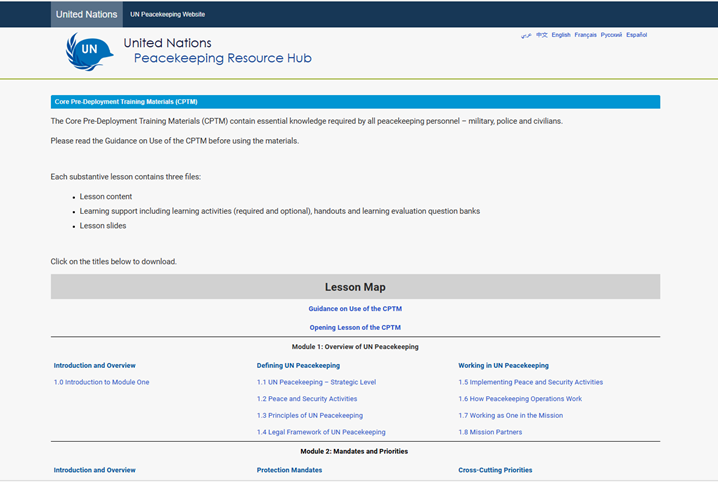This screenshot has height=482, width=718.
Task: Click Module 1 Introduction and Overview heading
Action: (x=94, y=366)
